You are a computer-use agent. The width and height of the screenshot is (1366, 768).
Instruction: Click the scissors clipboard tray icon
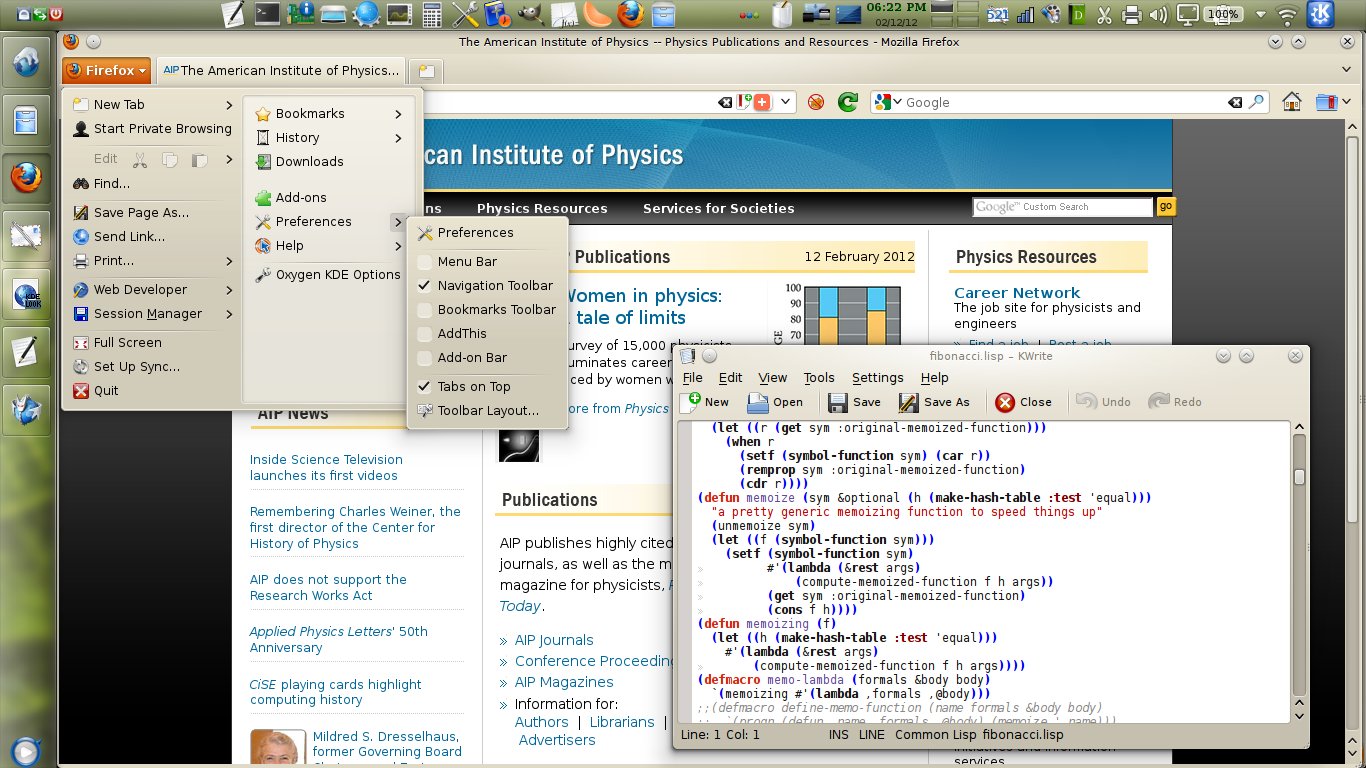tap(1104, 15)
